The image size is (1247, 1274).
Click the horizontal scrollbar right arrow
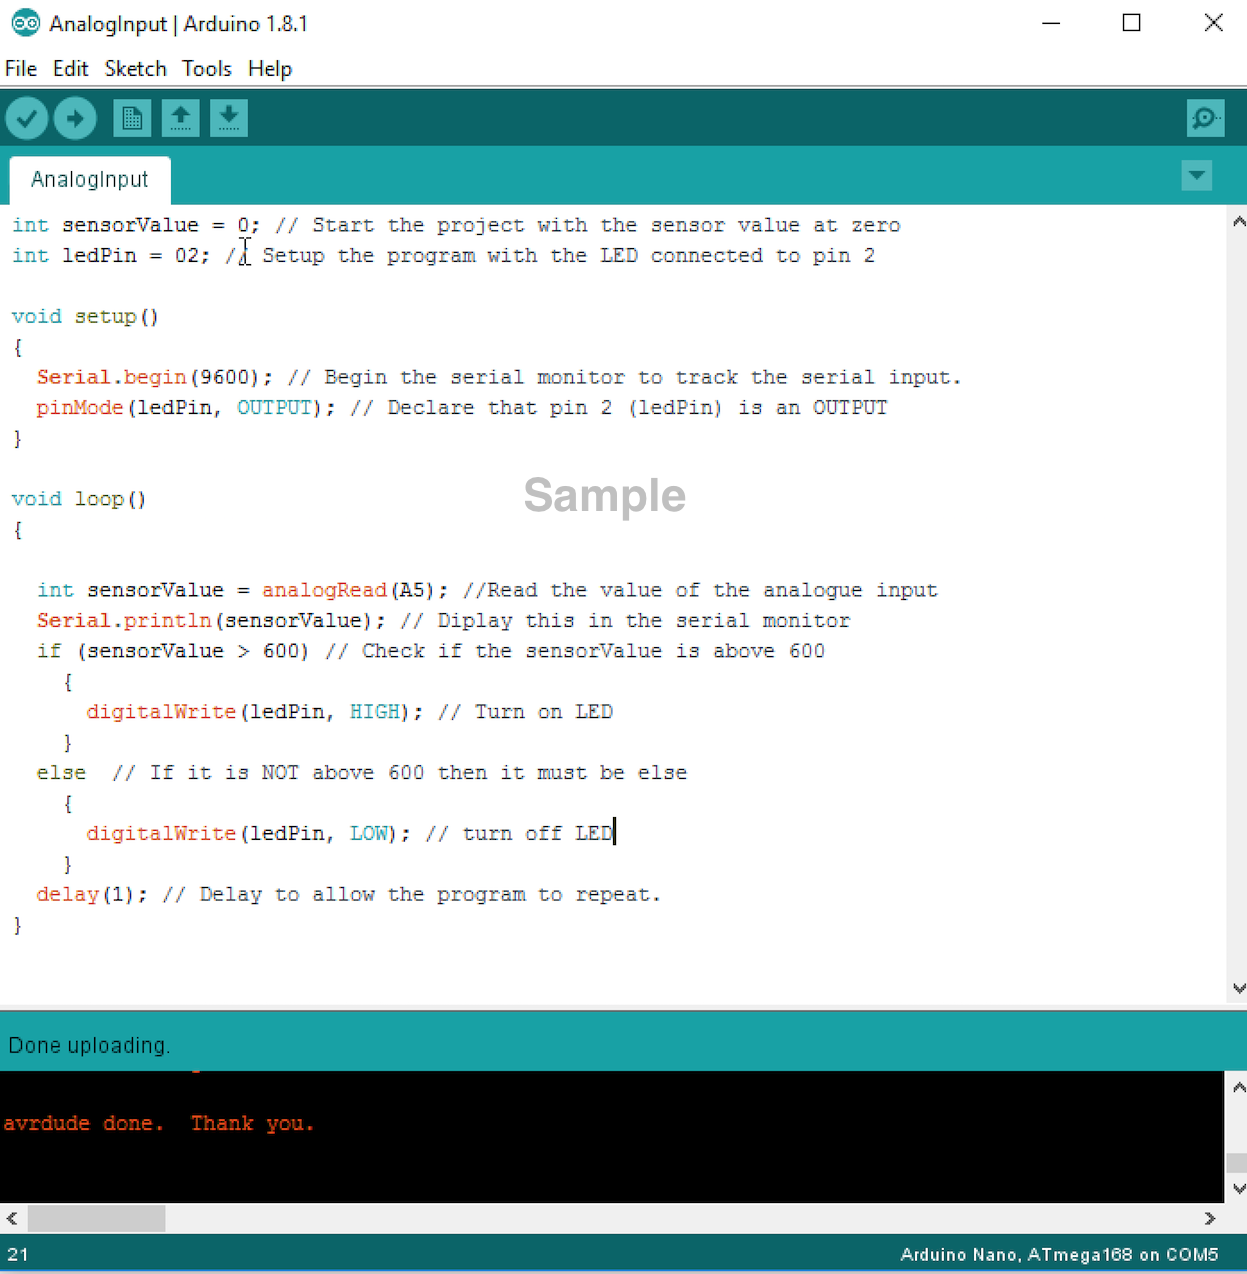pyautogui.click(x=1210, y=1219)
